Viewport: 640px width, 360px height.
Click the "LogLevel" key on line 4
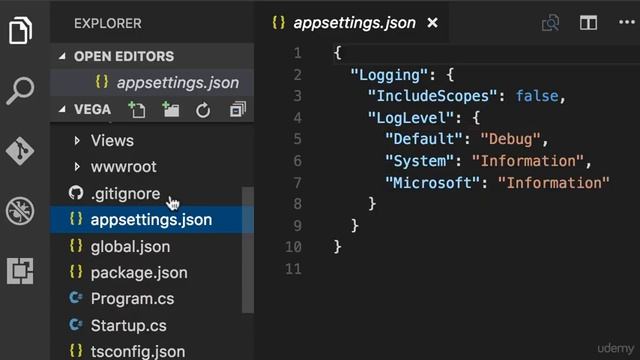tap(411, 118)
